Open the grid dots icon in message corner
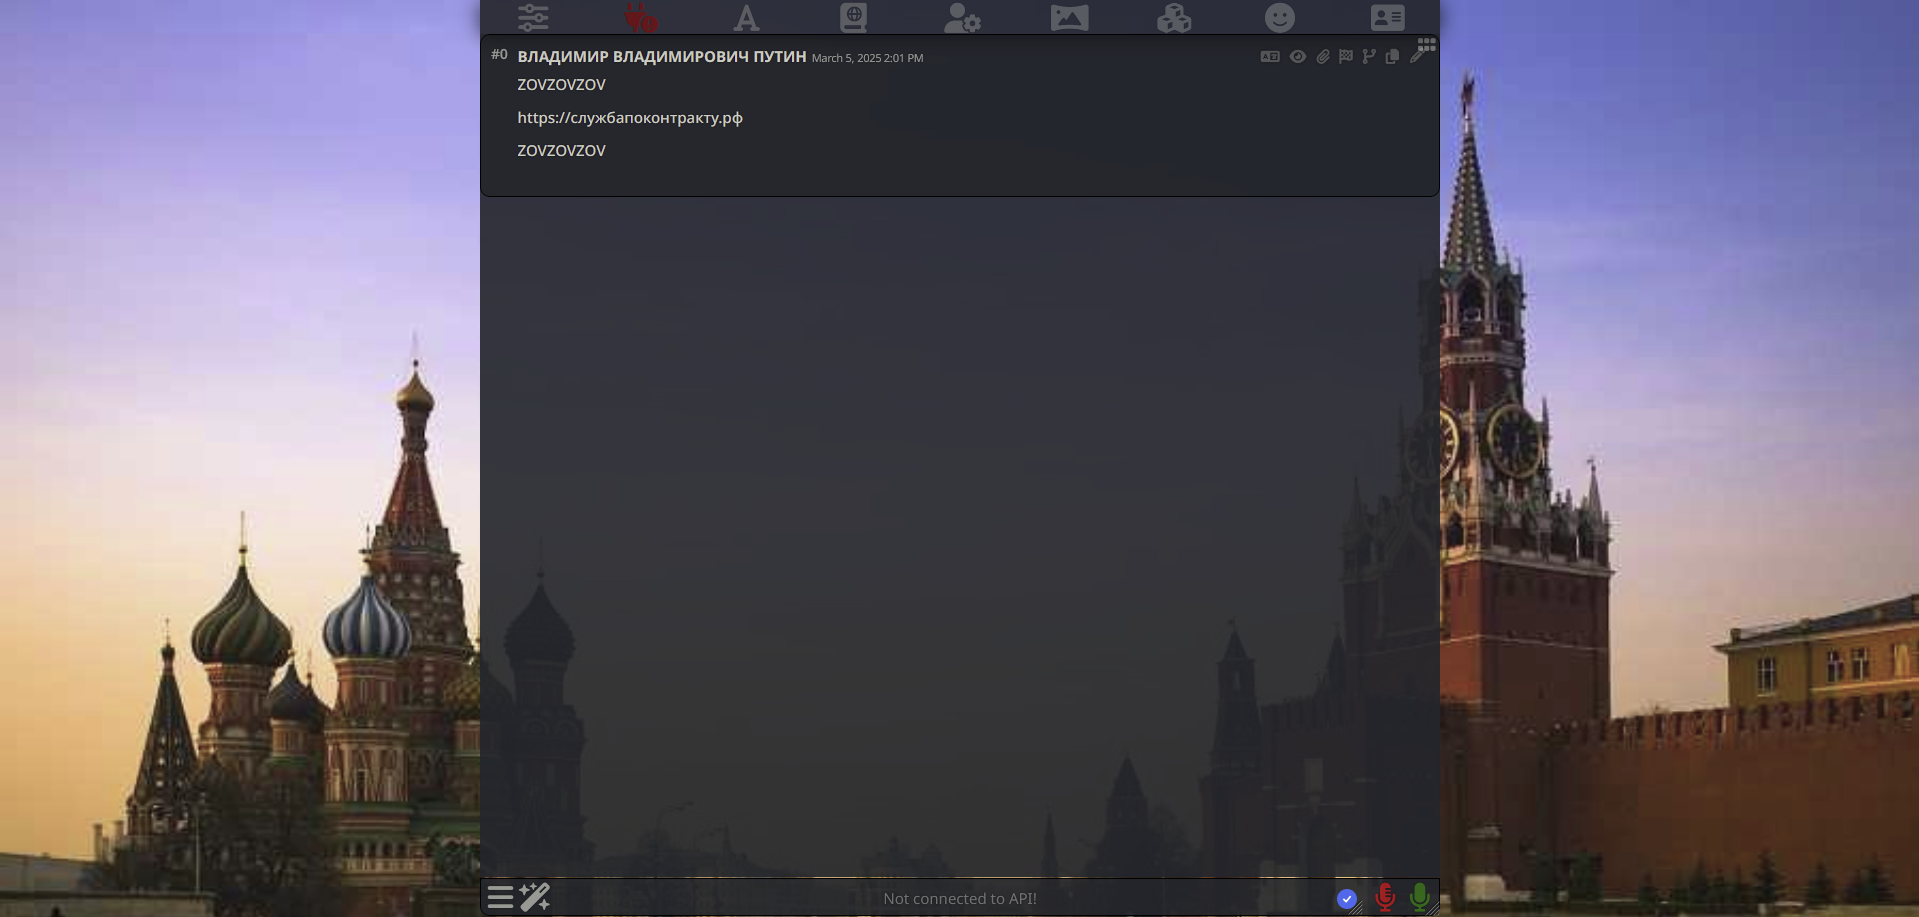This screenshot has height=917, width=1919. 1427,44
